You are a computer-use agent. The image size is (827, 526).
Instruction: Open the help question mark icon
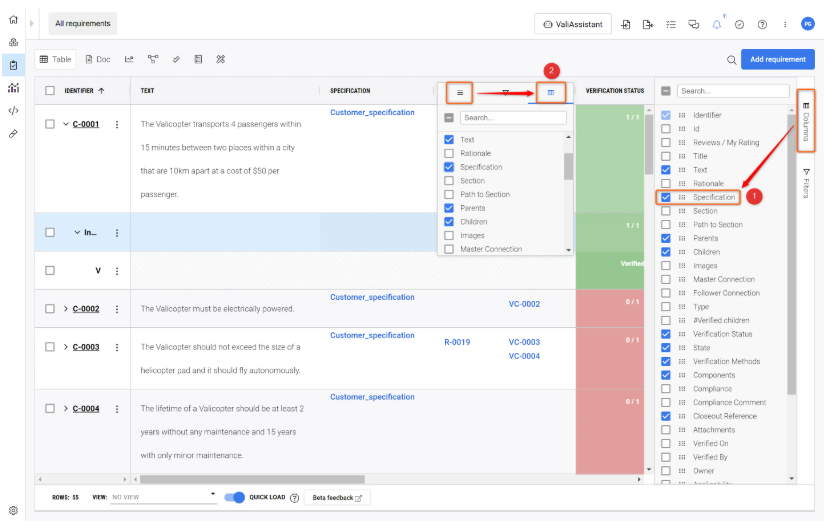[x=762, y=24]
